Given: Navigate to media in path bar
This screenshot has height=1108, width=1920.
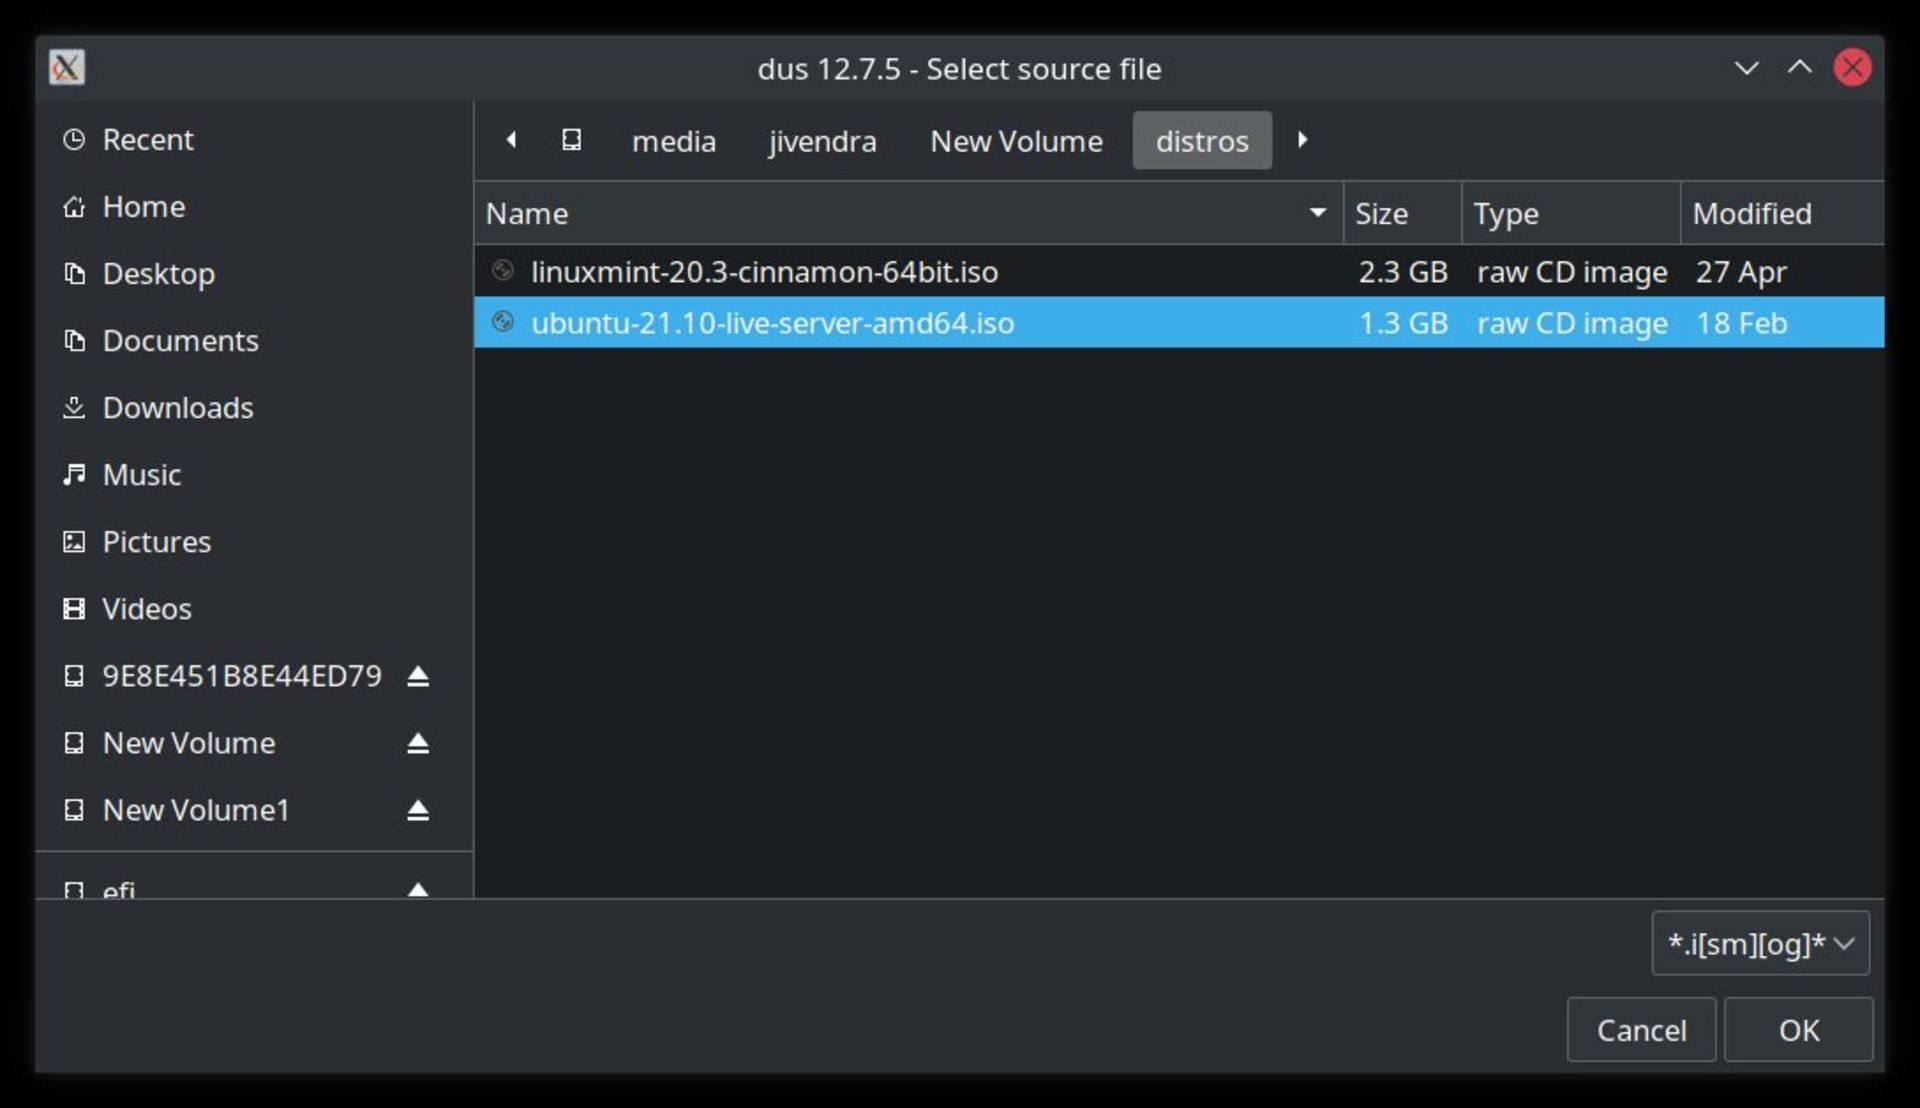Looking at the screenshot, I should [674, 141].
